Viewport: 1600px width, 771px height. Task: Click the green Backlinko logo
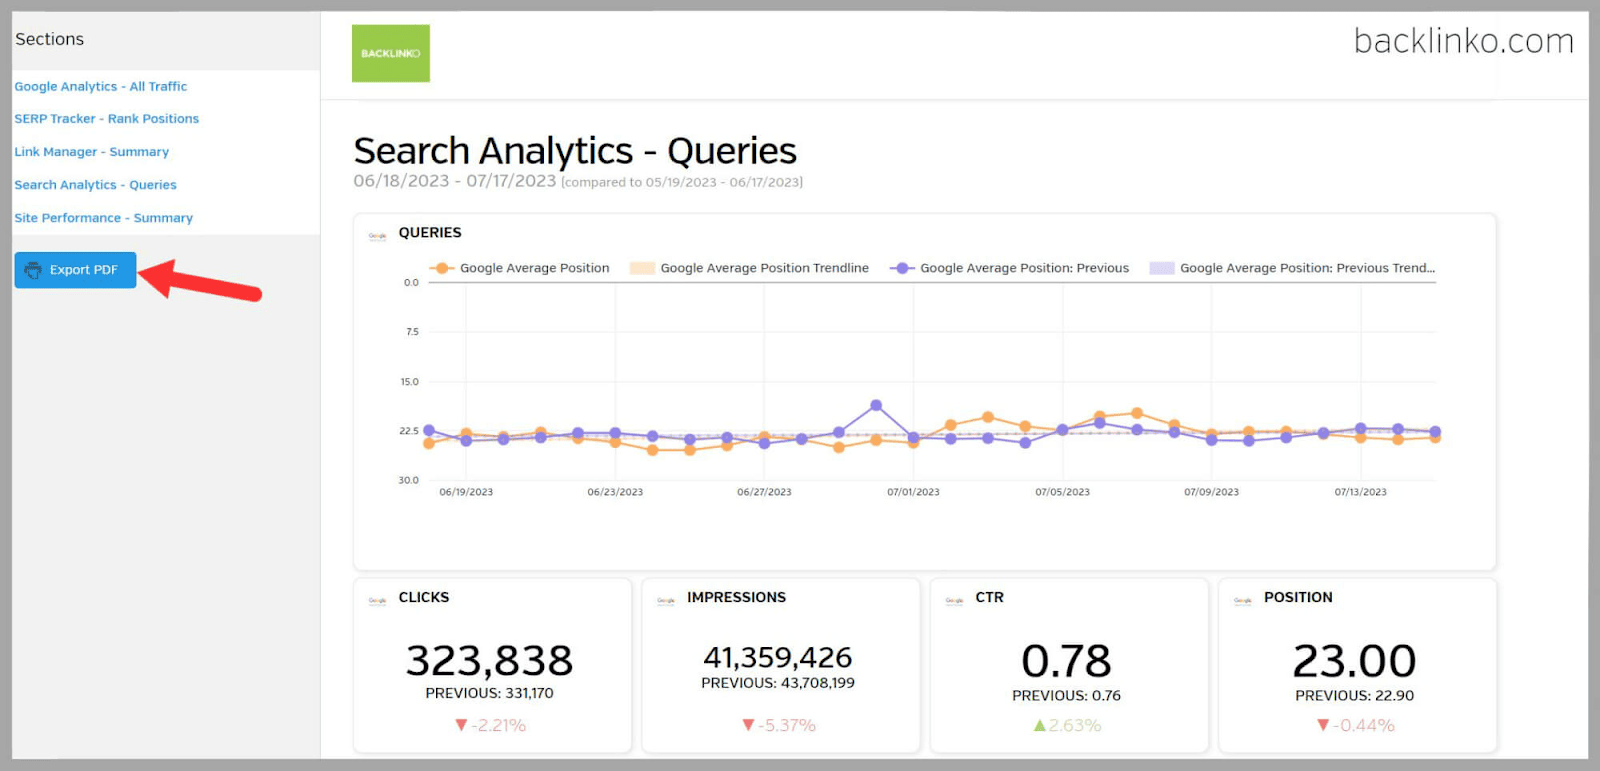(x=390, y=53)
